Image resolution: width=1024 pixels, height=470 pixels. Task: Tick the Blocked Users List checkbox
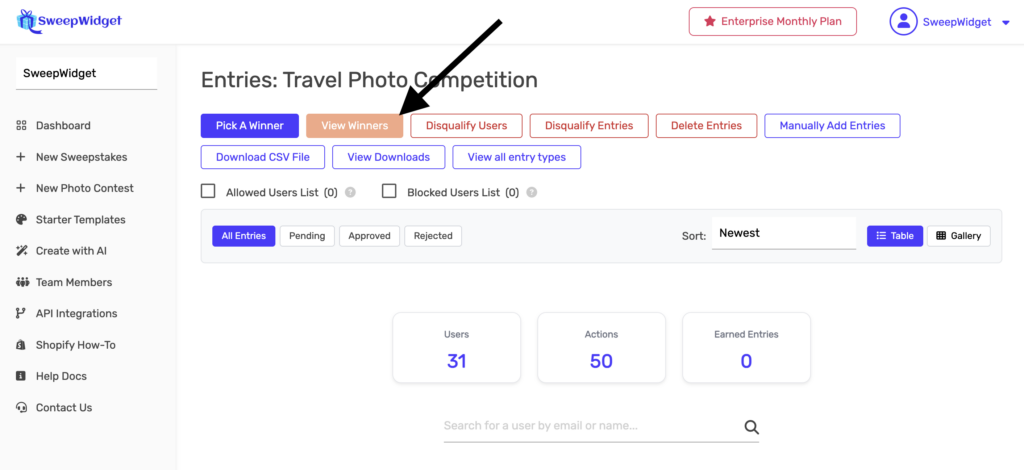(389, 191)
